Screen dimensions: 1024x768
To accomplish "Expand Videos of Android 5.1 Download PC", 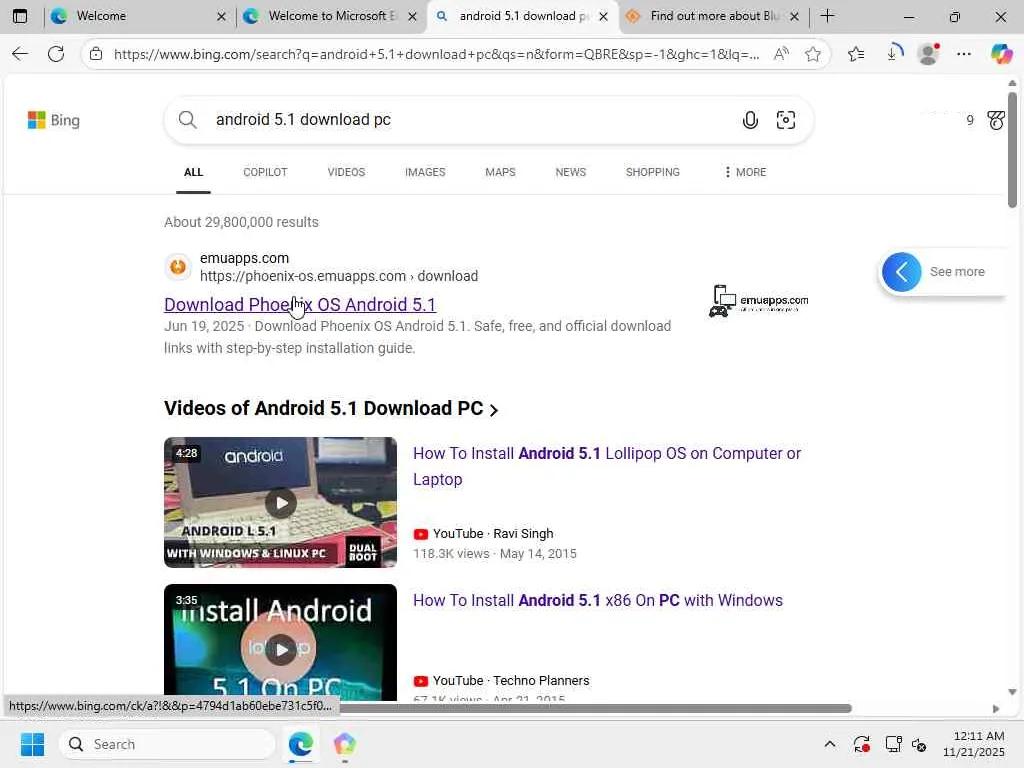I will (331, 408).
